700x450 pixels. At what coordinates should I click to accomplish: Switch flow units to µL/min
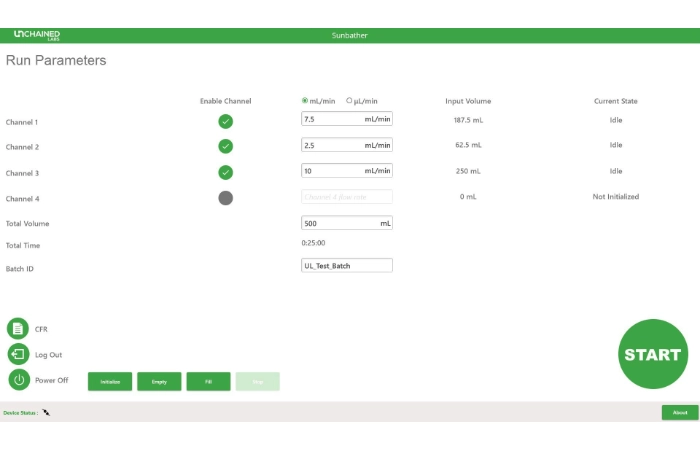[x=349, y=100]
